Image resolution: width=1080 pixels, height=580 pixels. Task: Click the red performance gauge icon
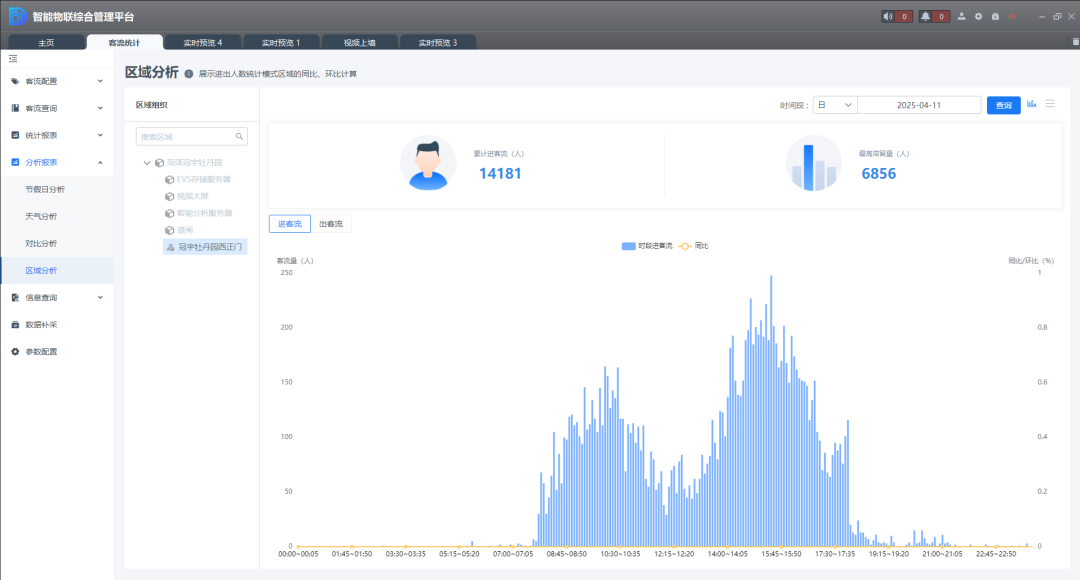click(x=1012, y=16)
